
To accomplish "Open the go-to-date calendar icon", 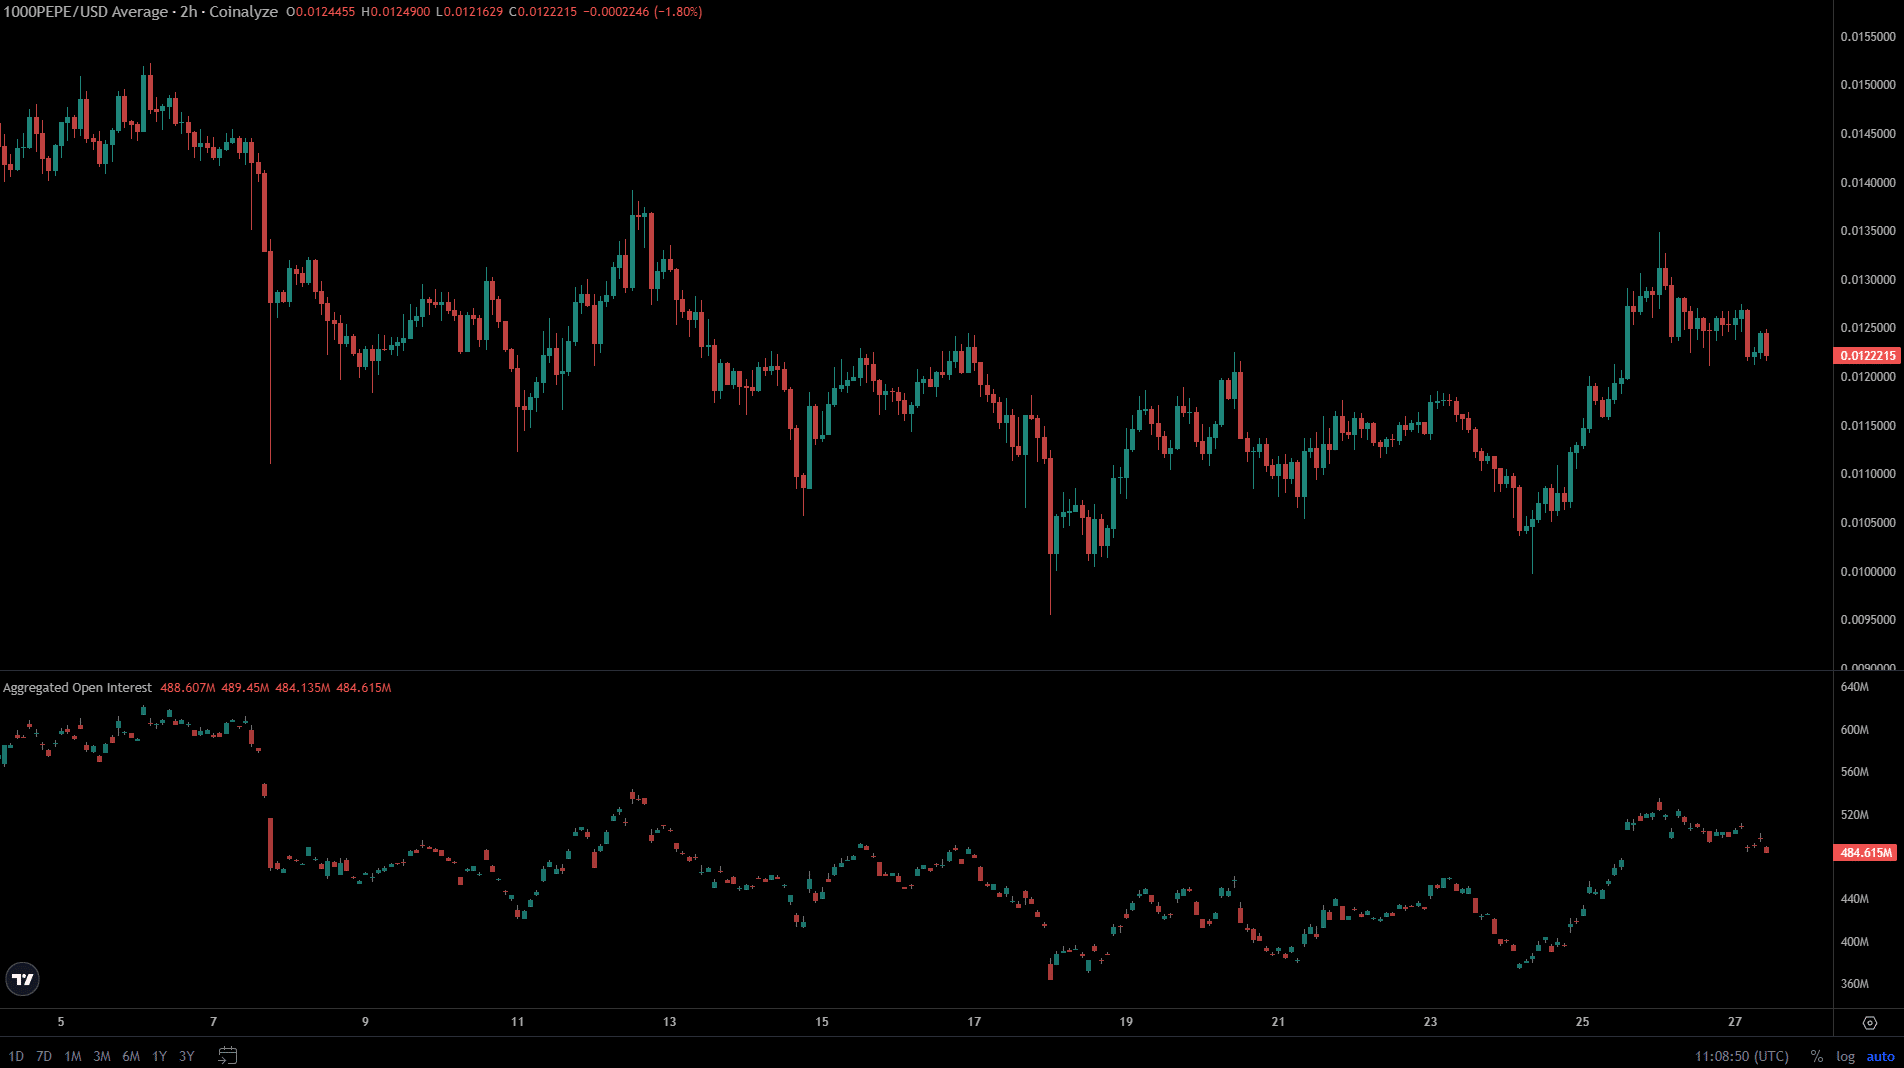I will [227, 1056].
